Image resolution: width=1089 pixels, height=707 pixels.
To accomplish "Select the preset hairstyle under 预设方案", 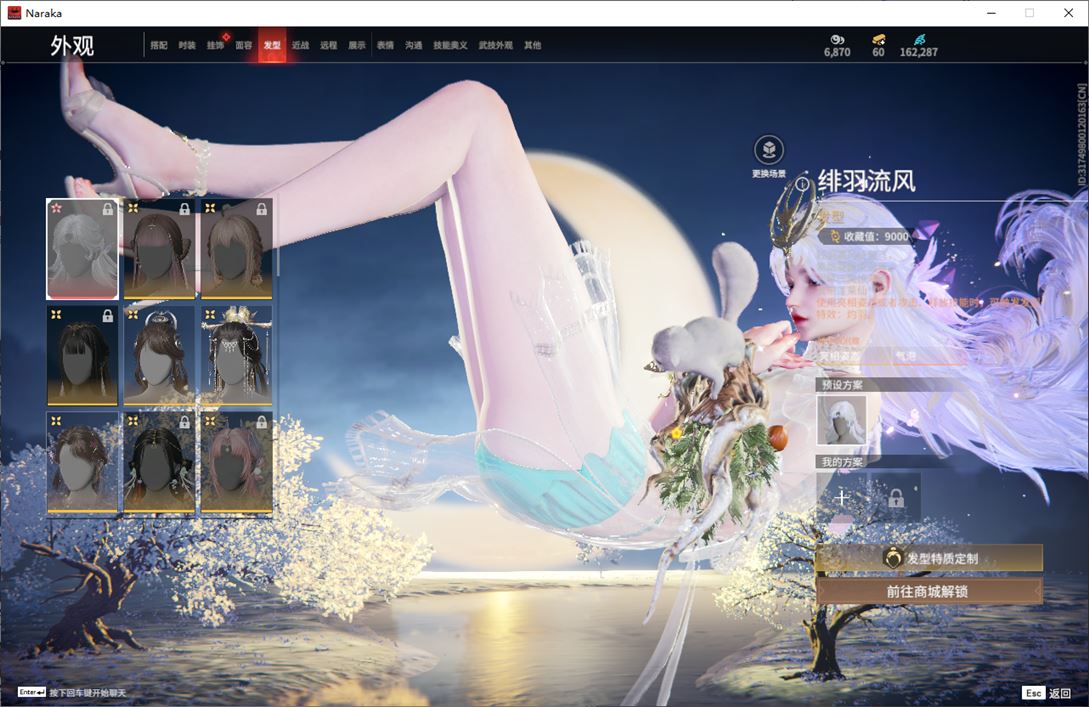I will click(x=841, y=421).
